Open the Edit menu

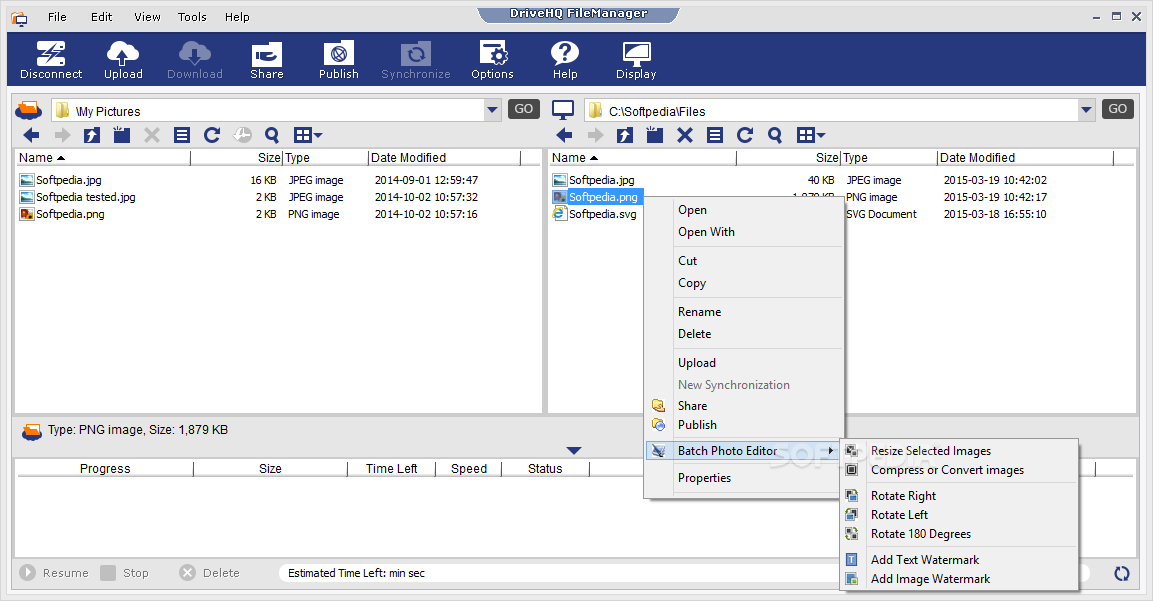[101, 17]
